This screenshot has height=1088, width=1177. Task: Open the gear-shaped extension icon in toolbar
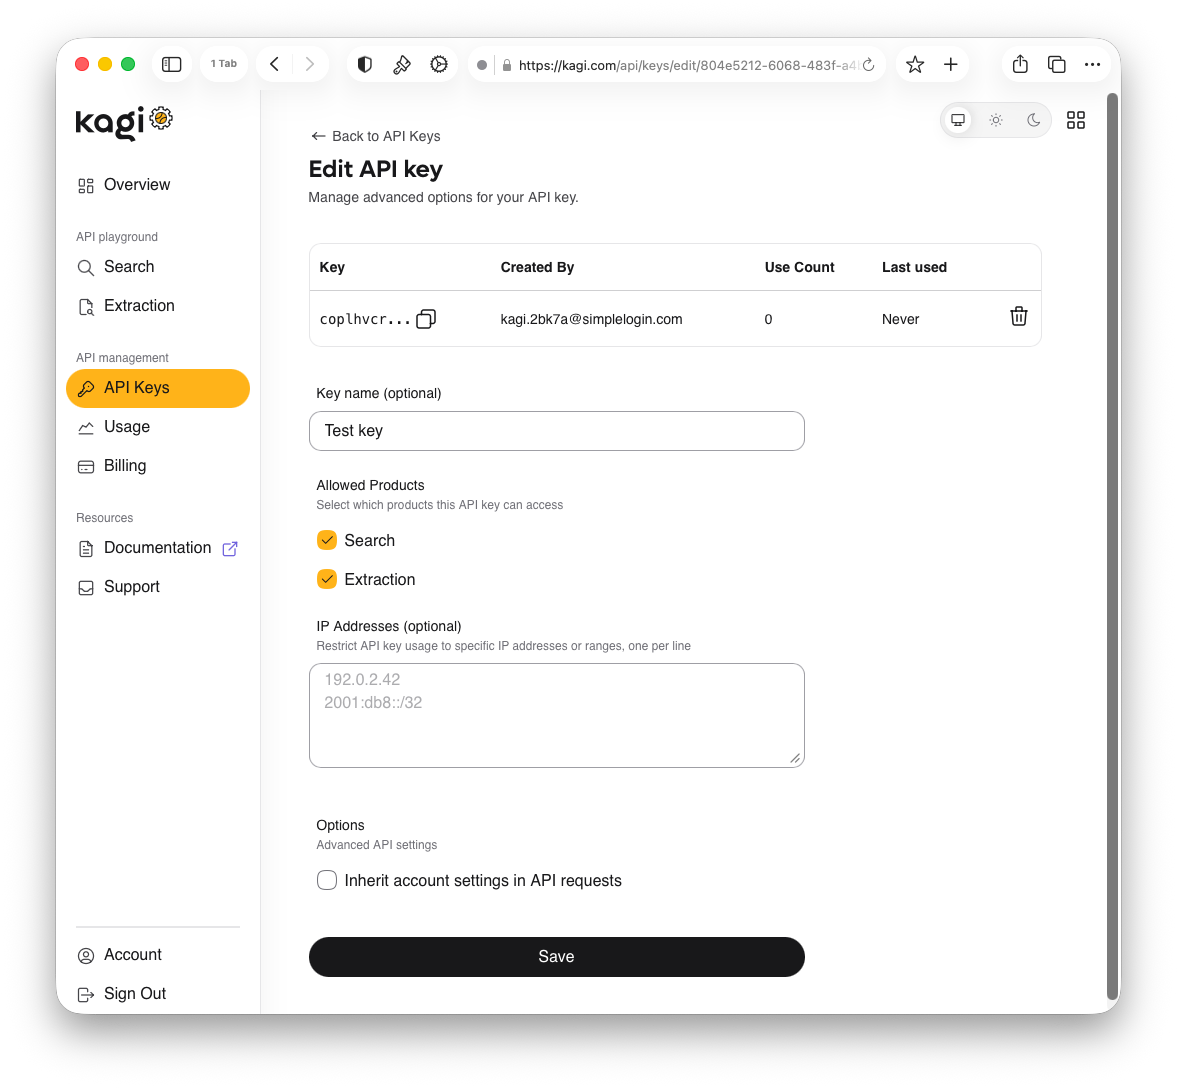[438, 65]
